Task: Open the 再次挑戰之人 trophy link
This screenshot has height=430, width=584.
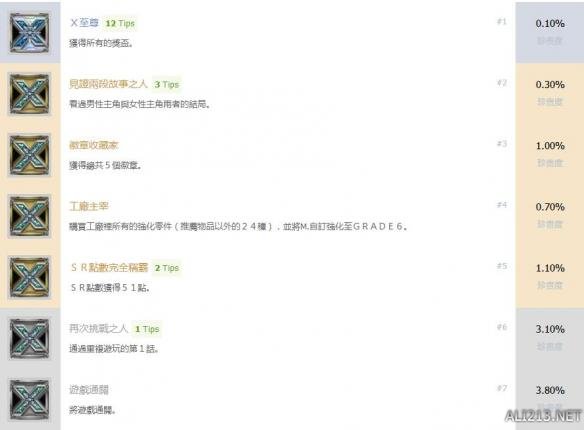Action: (x=99, y=328)
